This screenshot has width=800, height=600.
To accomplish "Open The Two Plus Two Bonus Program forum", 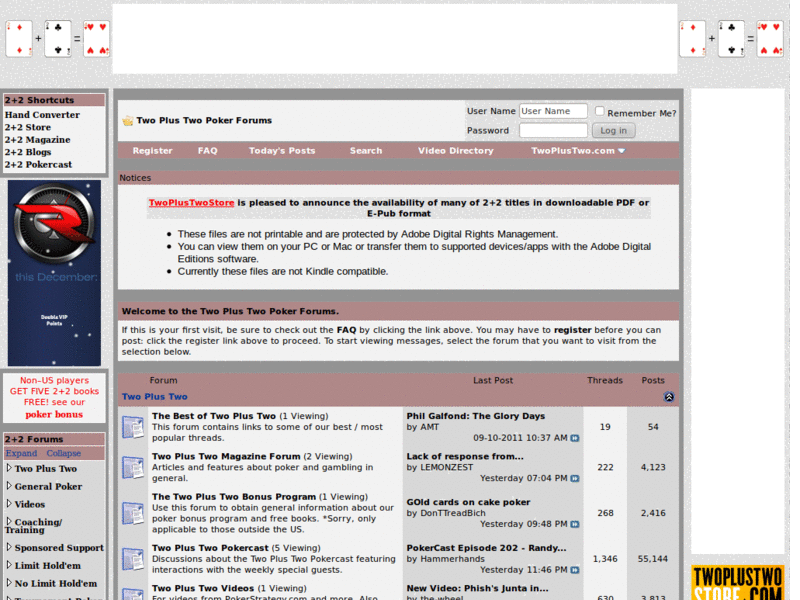I will pos(234,496).
